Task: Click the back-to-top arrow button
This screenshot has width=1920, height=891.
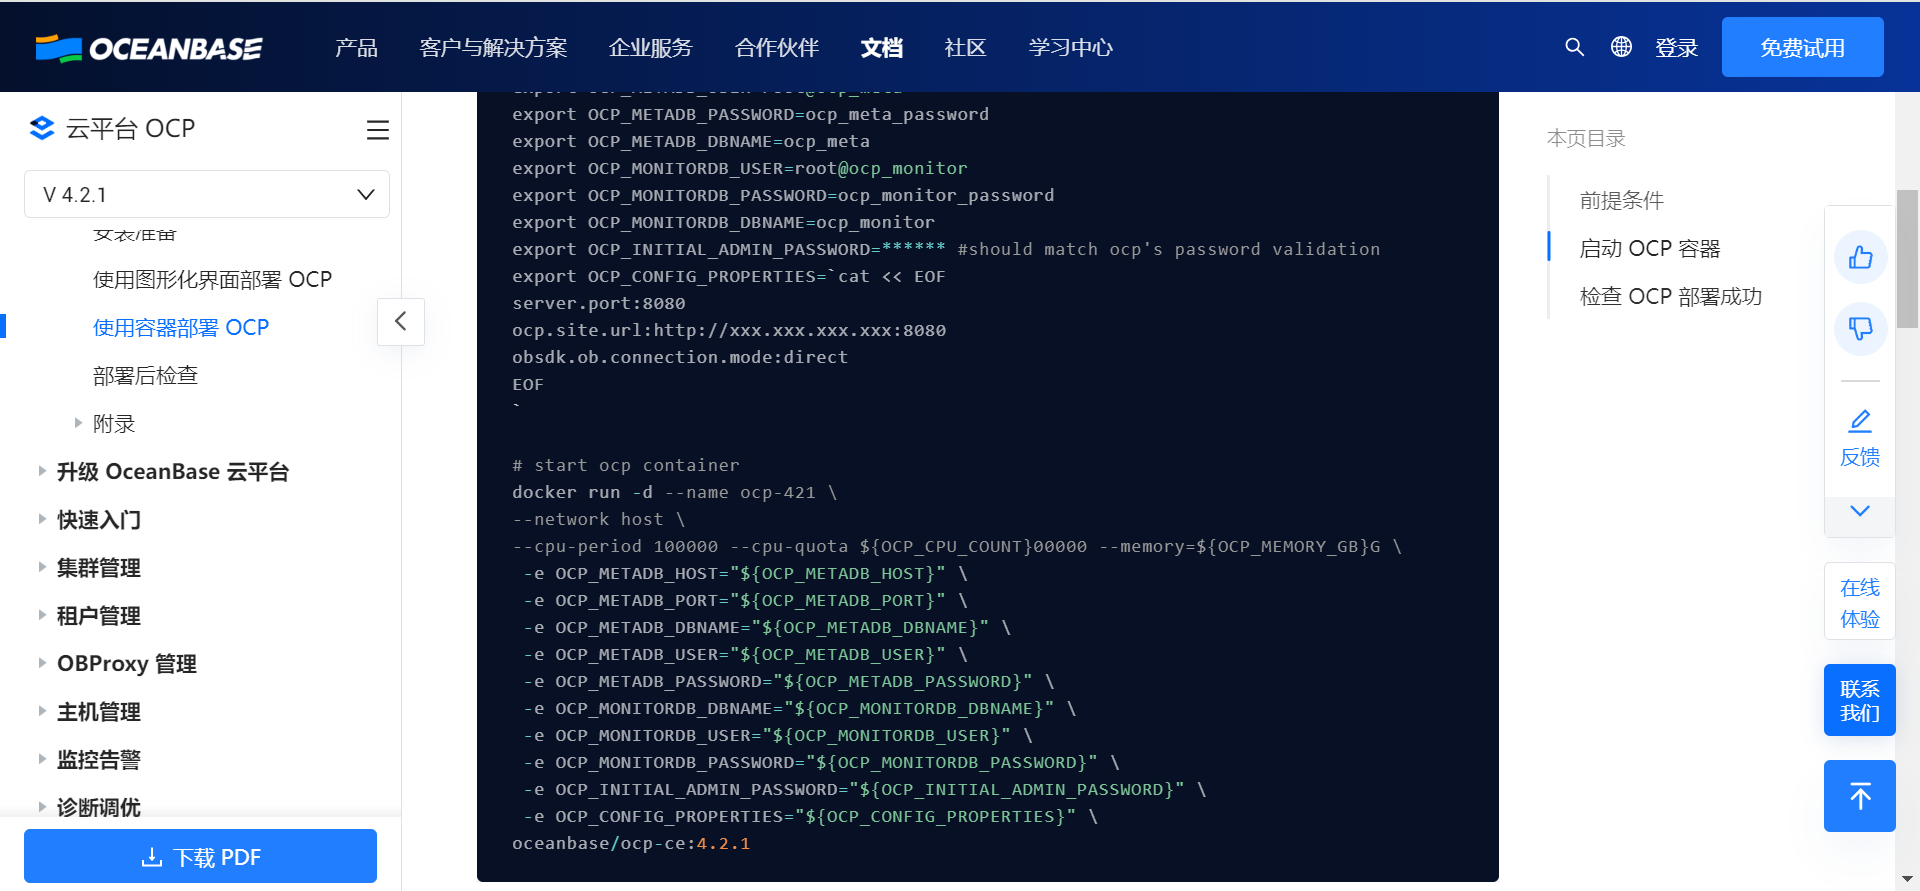Action: click(1859, 796)
